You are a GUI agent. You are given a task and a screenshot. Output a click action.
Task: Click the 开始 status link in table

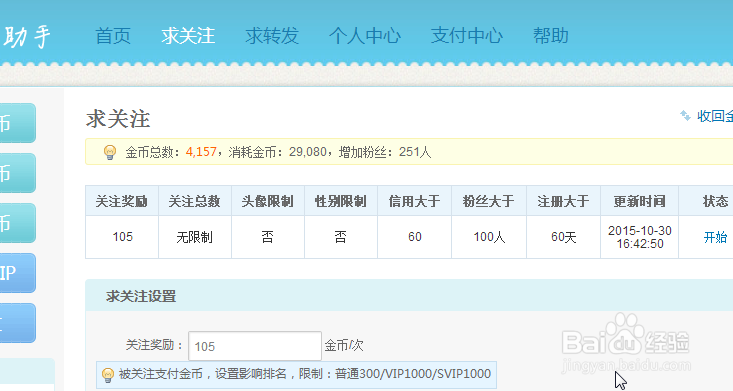(x=715, y=237)
